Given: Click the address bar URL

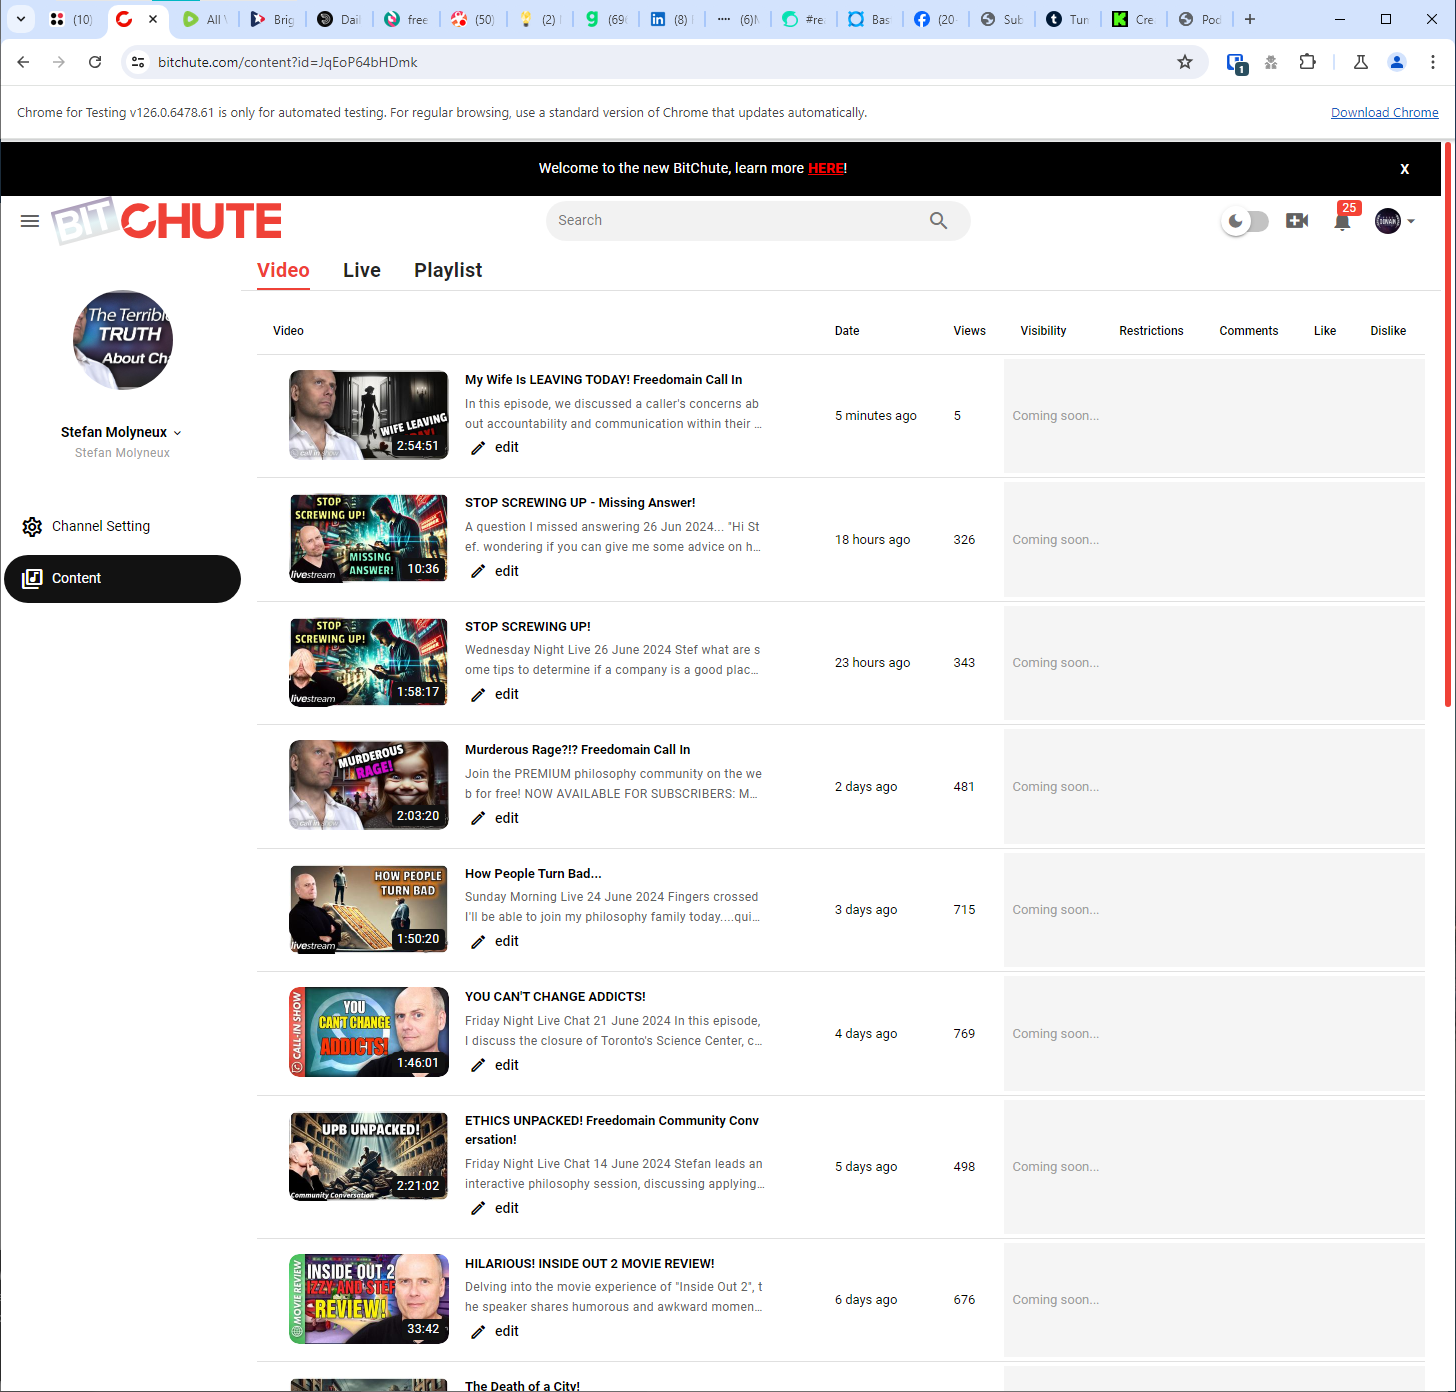Looking at the screenshot, I should [288, 62].
